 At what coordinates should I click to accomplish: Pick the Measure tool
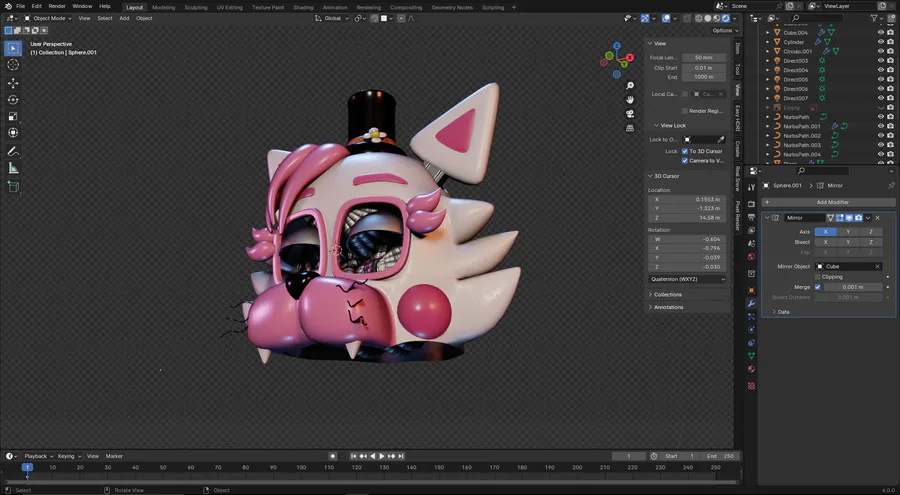(13, 168)
